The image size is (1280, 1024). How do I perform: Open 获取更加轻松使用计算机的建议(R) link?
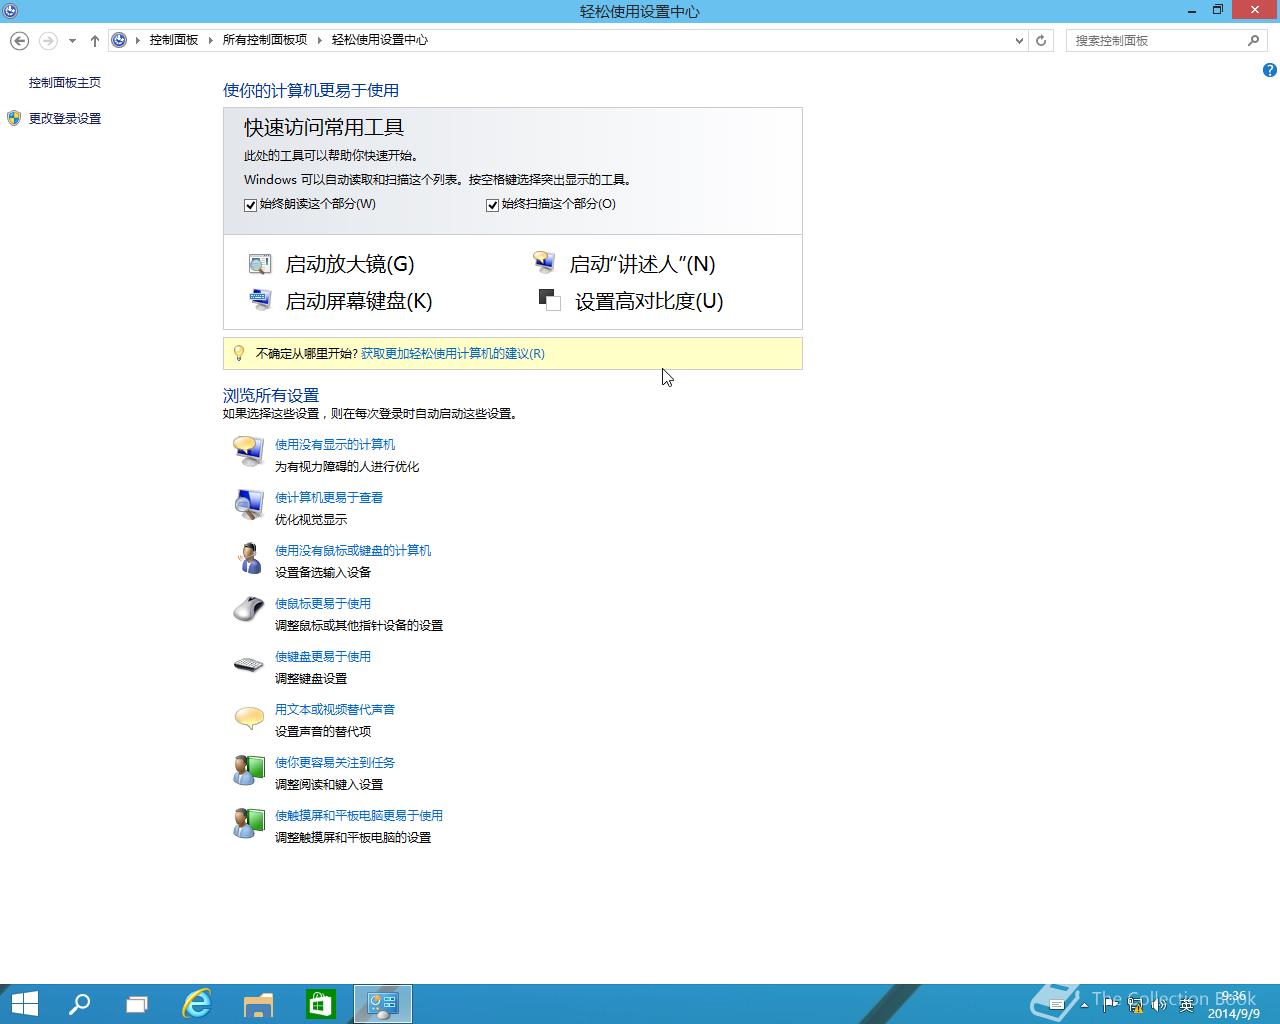(x=453, y=354)
